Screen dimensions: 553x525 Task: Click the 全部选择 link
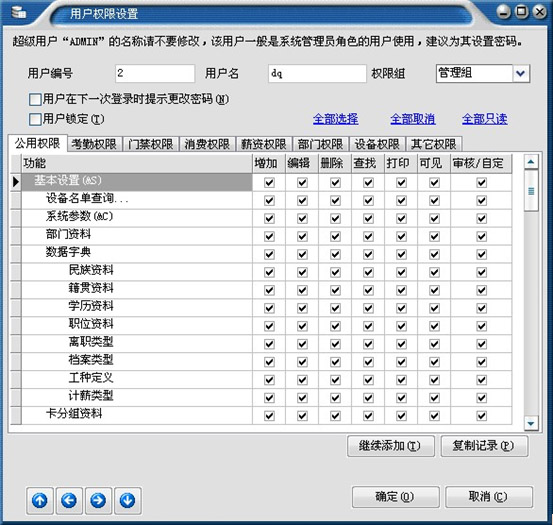coord(335,119)
